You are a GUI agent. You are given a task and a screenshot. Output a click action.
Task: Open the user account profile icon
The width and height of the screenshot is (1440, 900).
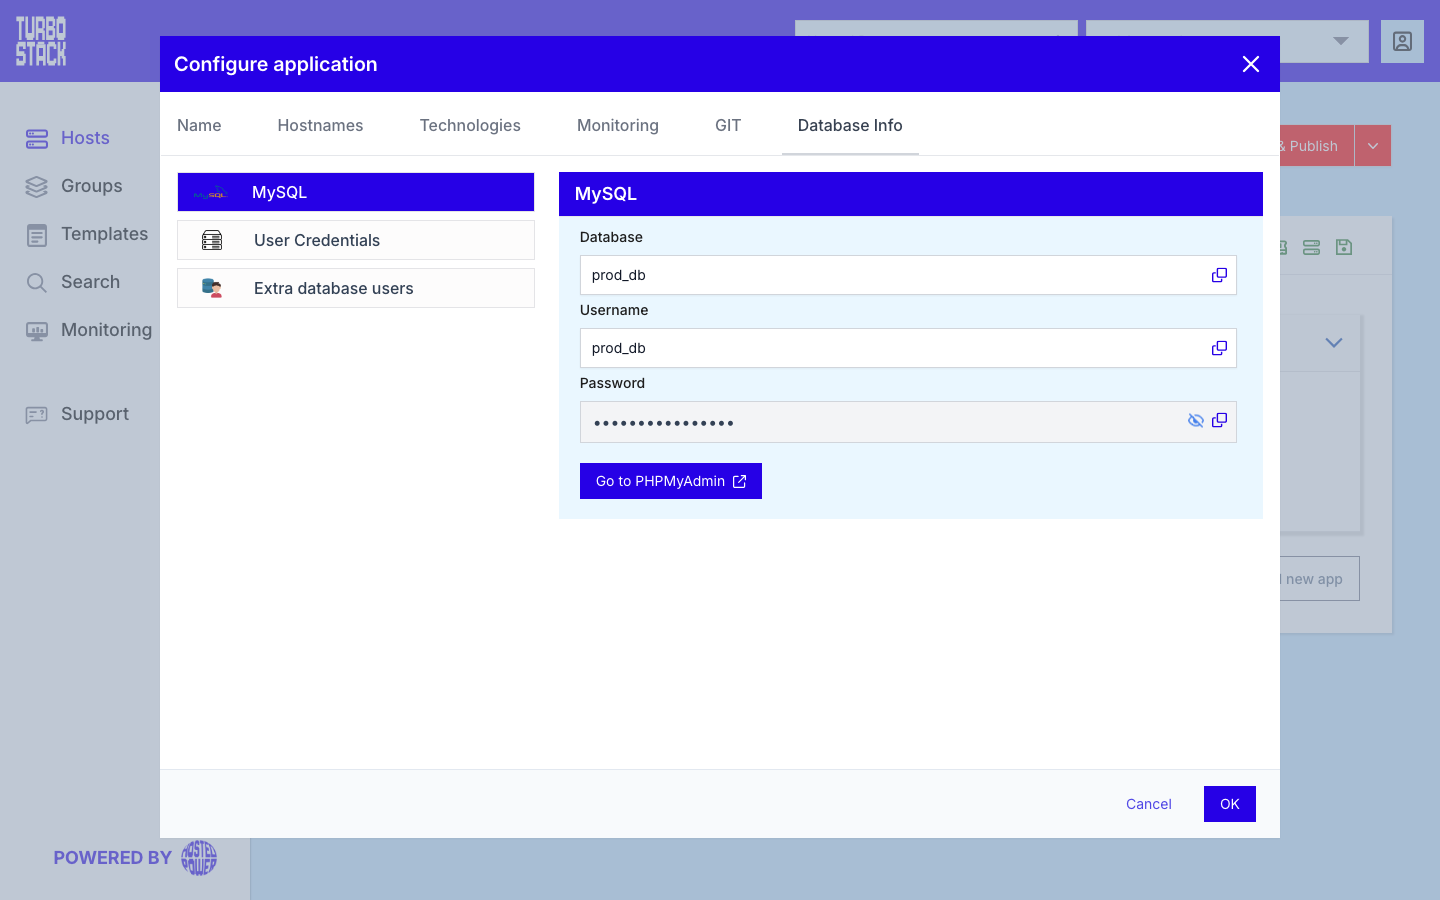(1402, 41)
